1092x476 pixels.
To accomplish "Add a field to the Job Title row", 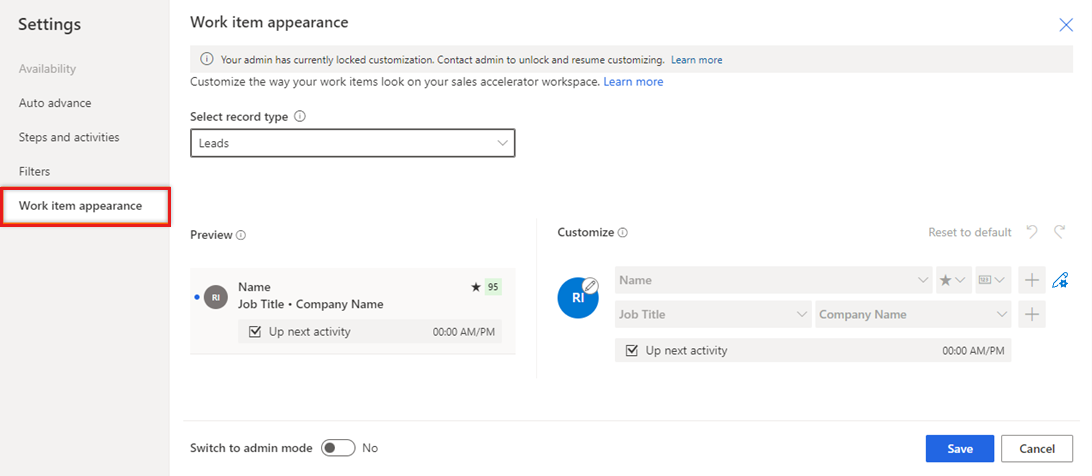I will (1031, 315).
